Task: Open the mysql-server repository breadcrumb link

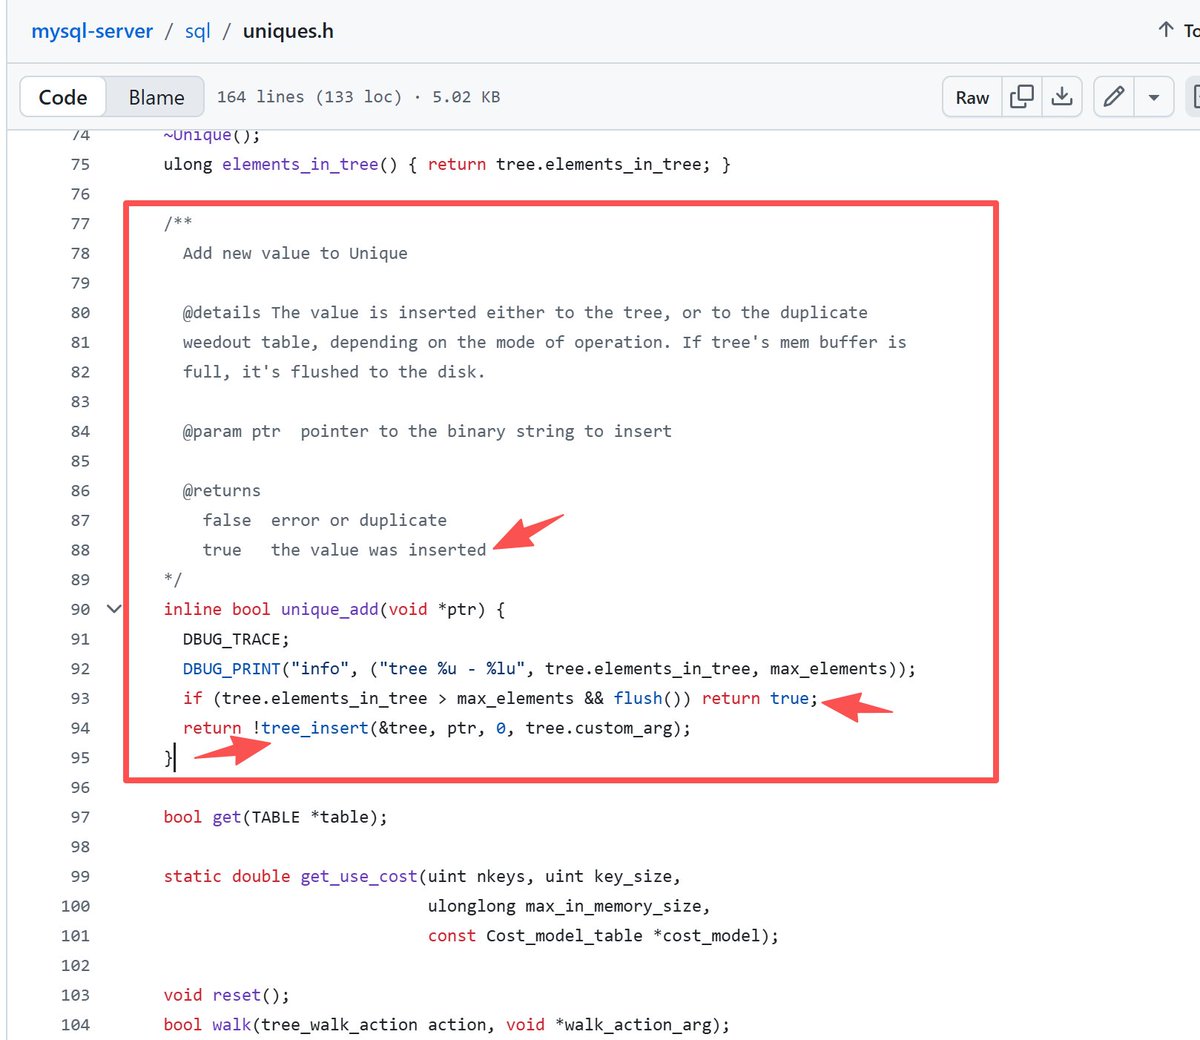Action: [92, 31]
